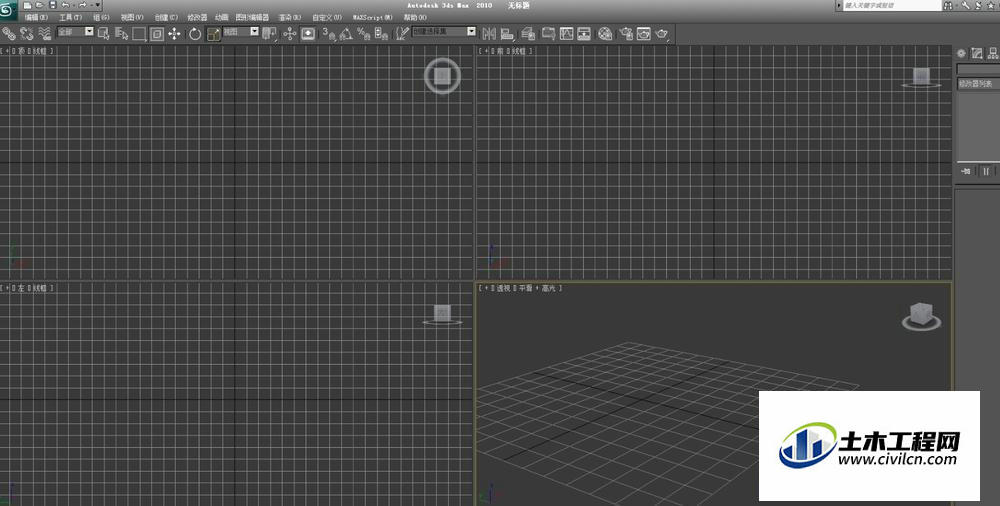Toggle the Spinner Snap button

tap(381, 33)
